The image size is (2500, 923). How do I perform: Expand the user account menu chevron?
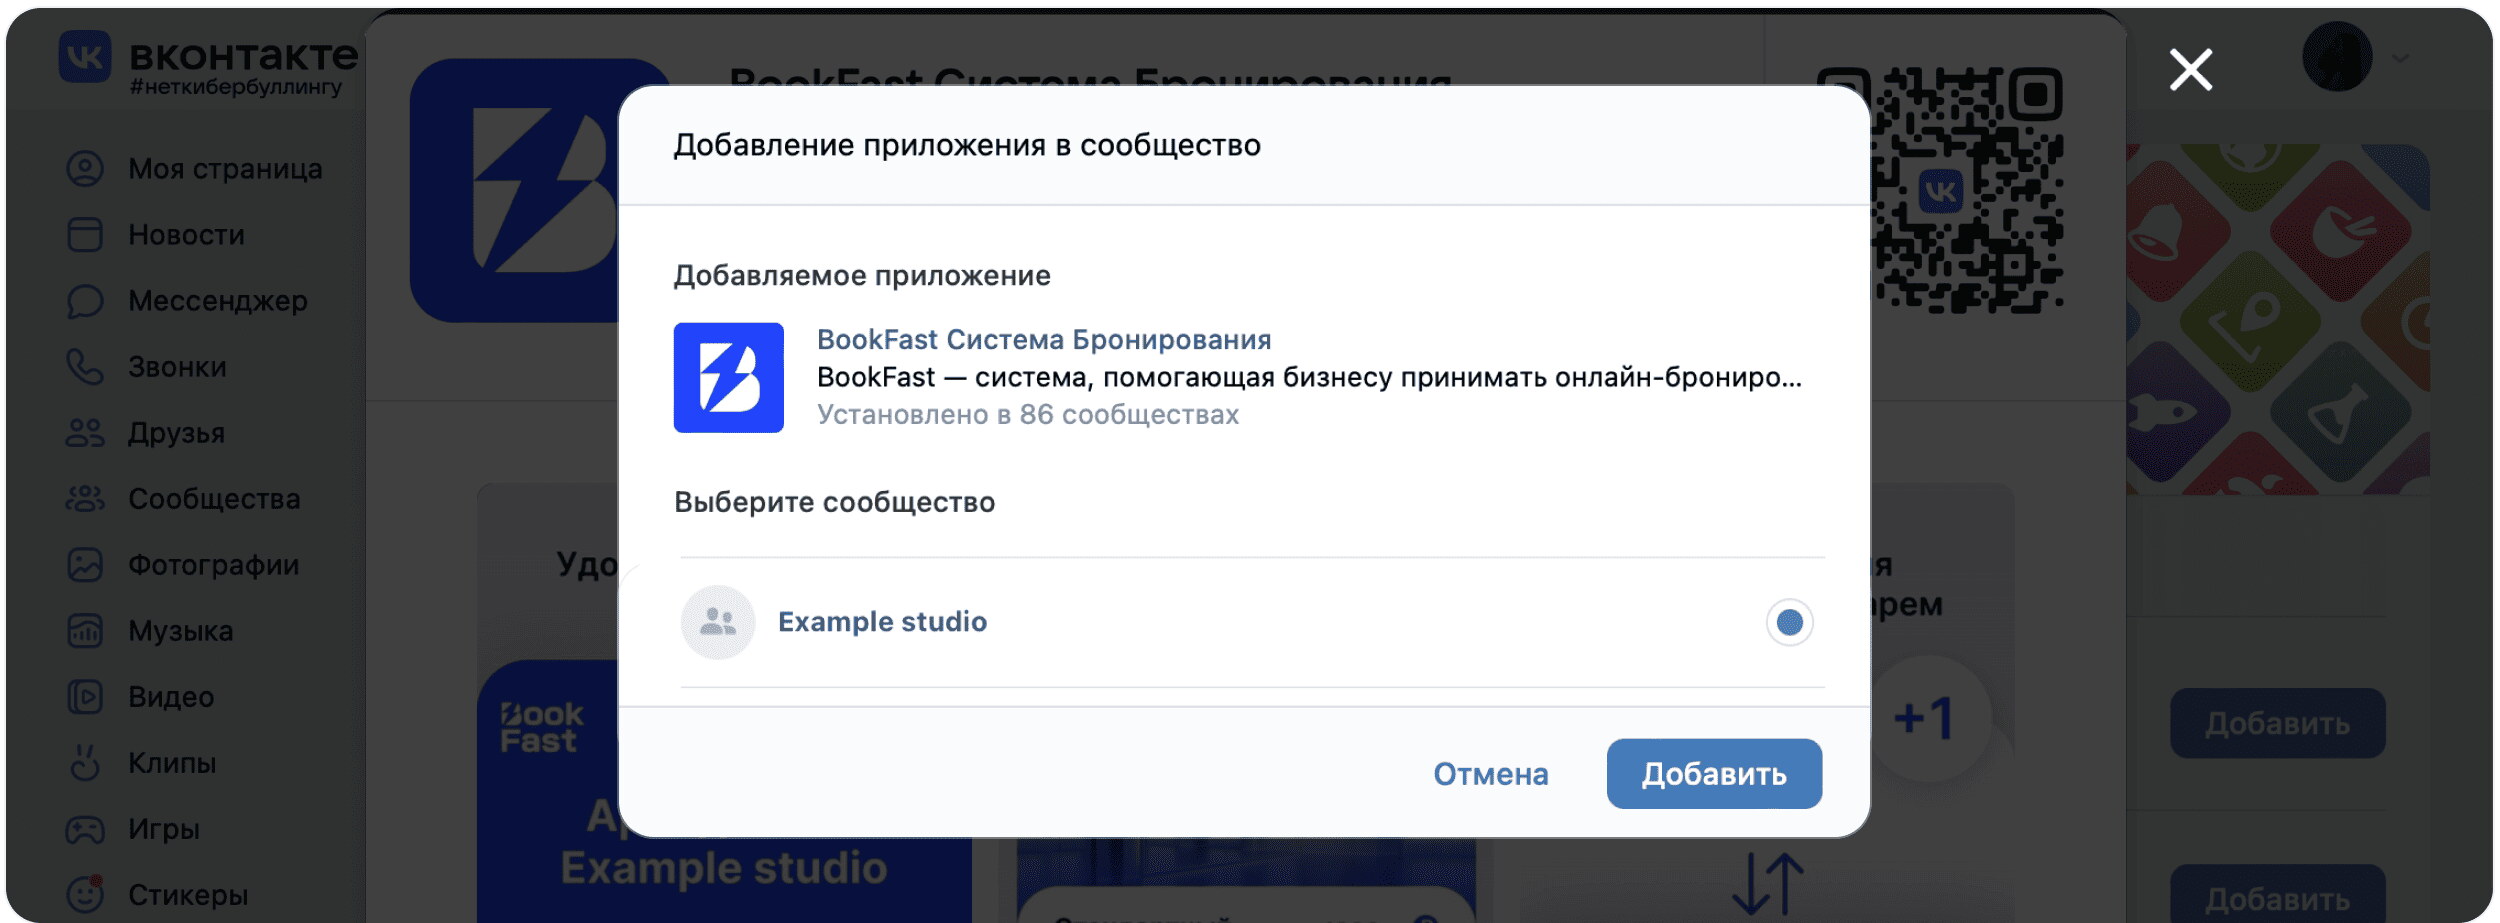coord(2400,58)
